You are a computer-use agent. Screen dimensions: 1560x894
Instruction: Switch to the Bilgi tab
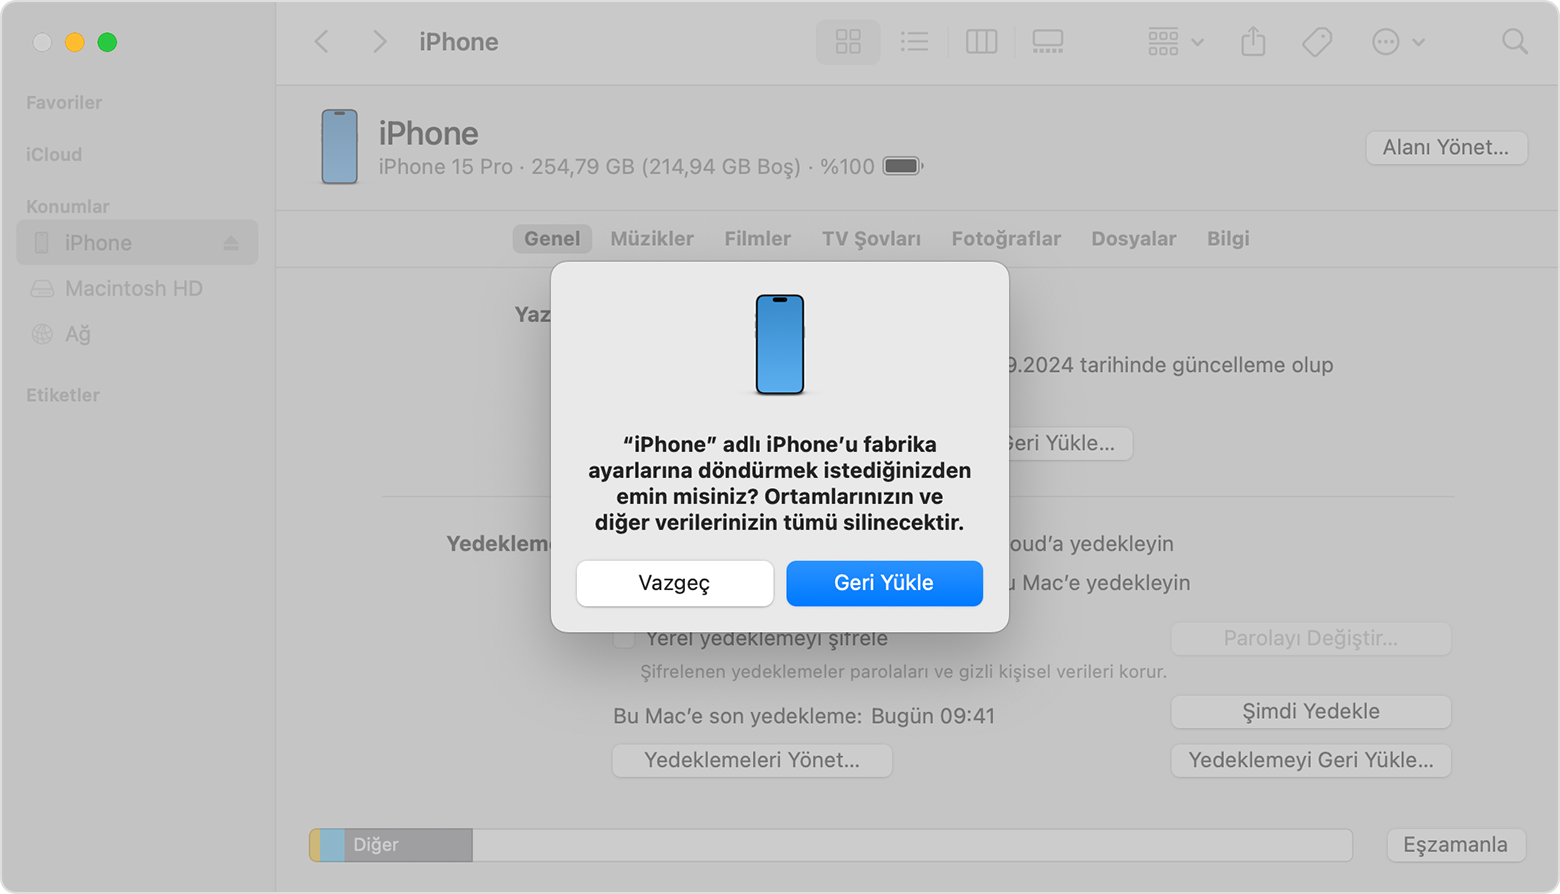click(1228, 239)
